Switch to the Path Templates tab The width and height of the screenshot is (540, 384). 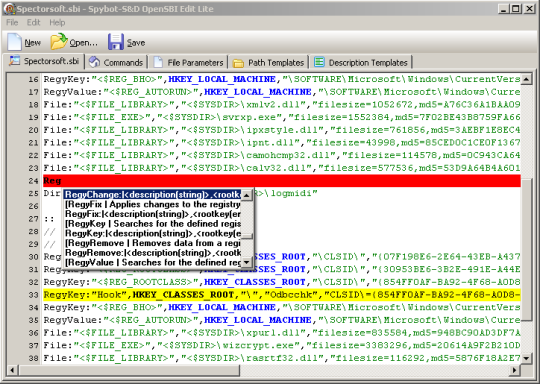[x=269, y=62]
